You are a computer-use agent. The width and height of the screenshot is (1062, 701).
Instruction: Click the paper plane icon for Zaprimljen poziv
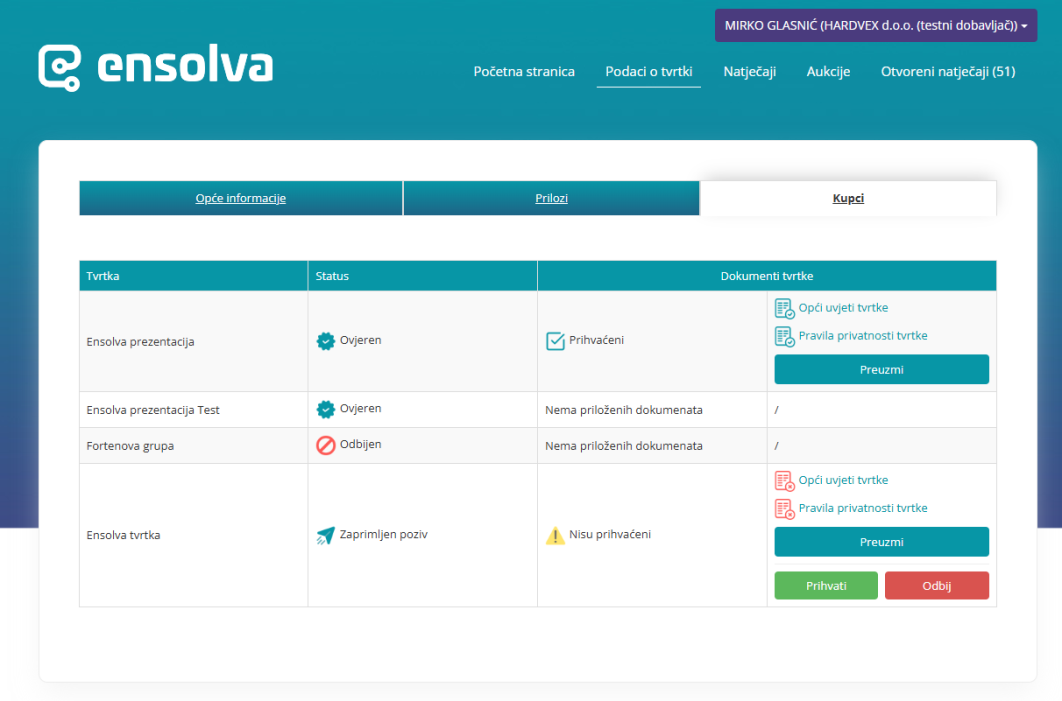click(x=325, y=535)
